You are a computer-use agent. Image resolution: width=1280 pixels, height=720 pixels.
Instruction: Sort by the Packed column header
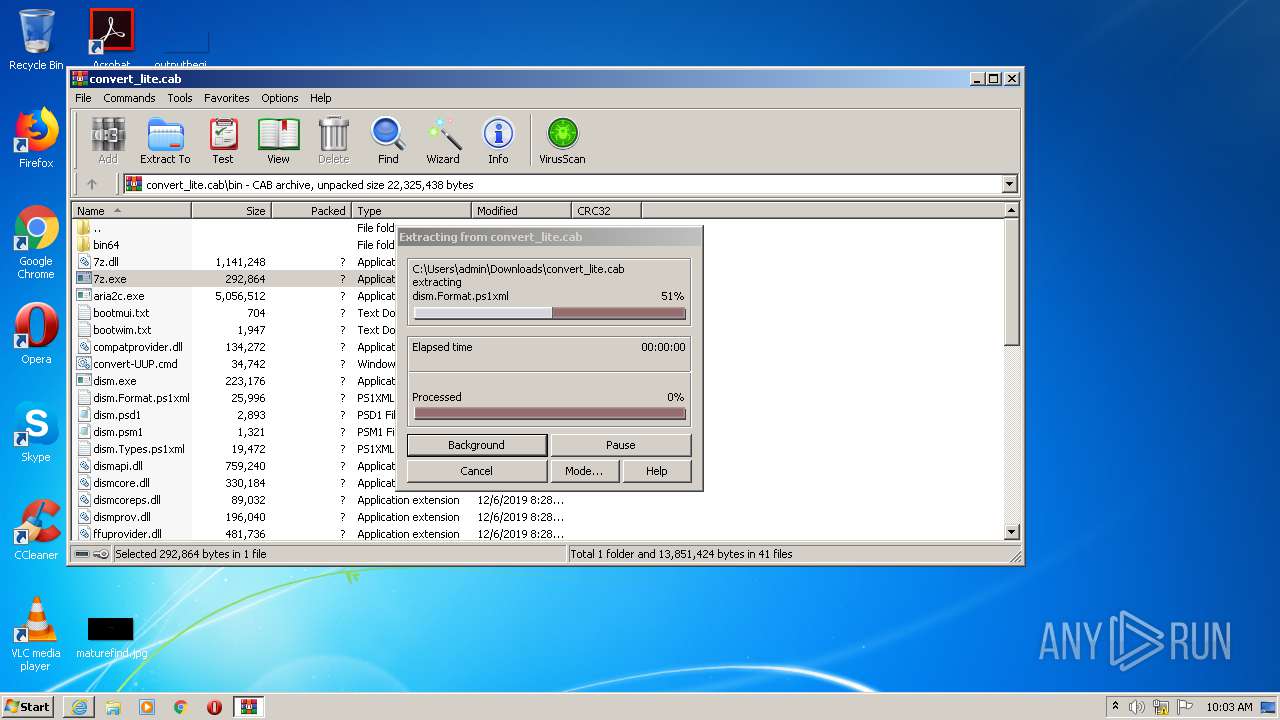(x=311, y=211)
